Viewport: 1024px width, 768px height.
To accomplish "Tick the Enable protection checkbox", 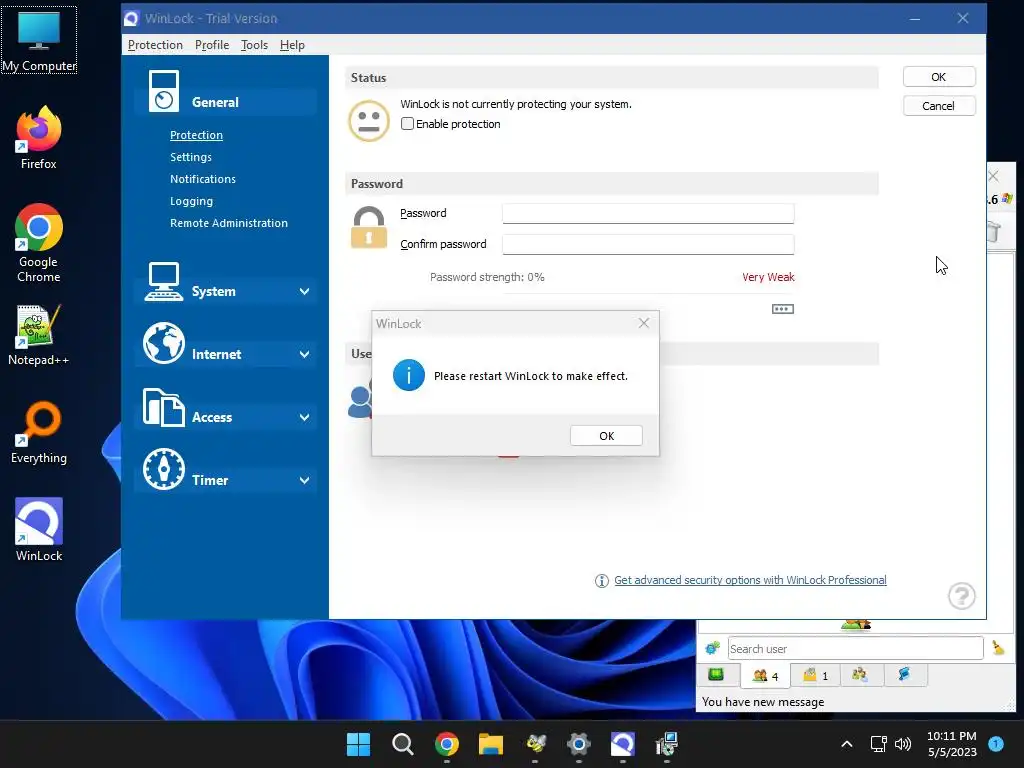I will tap(408, 123).
